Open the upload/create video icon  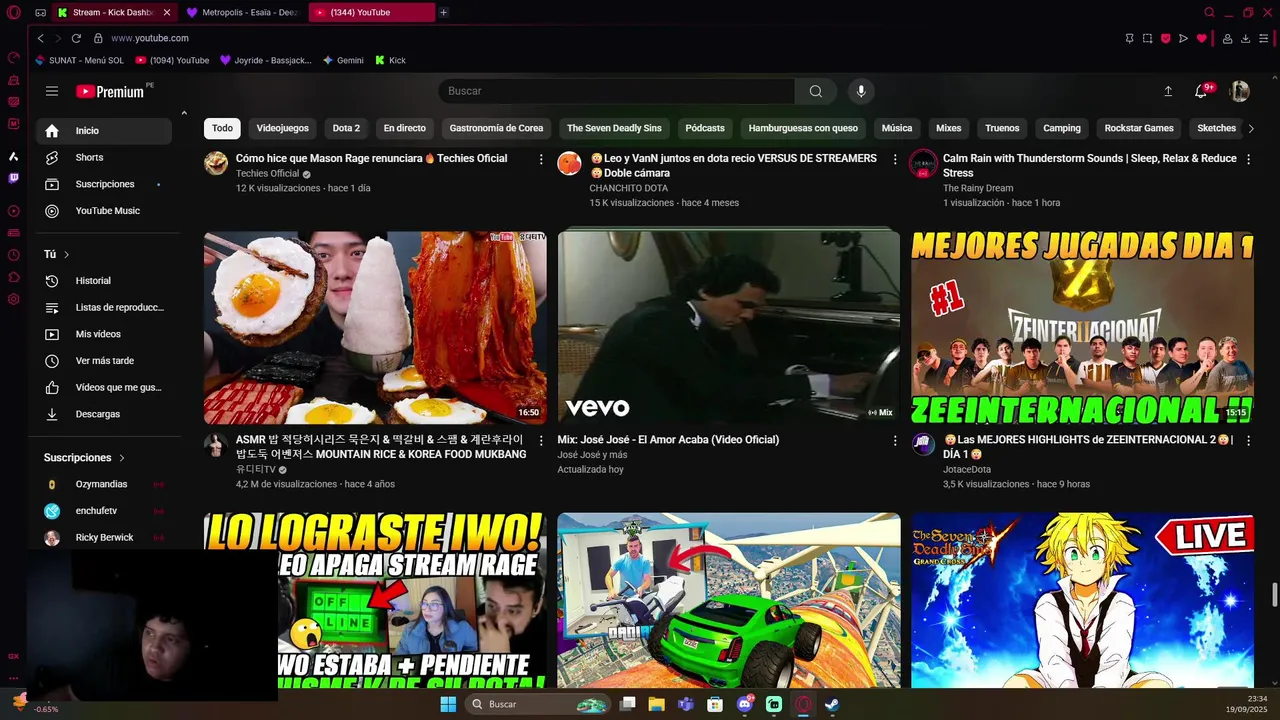[x=1168, y=91]
